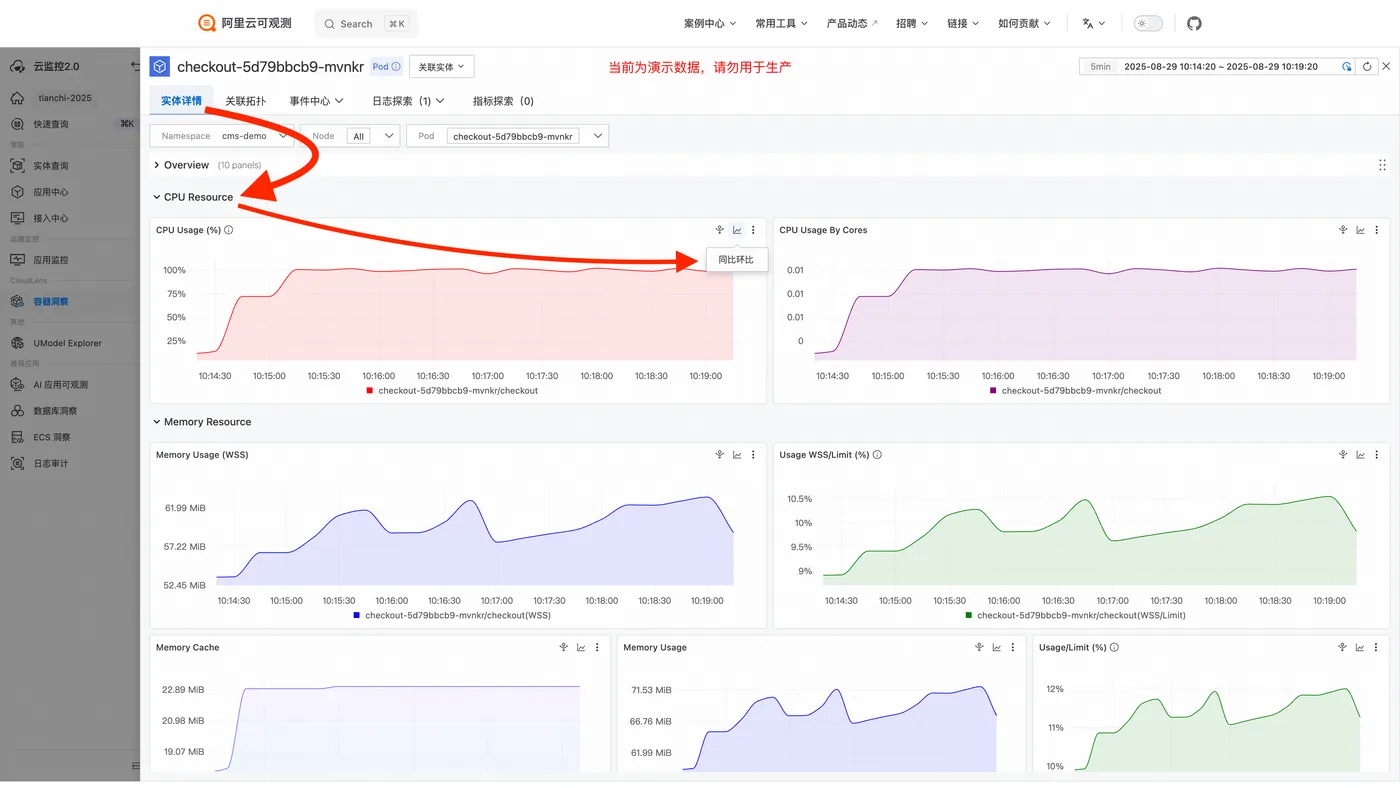
Task: Open the 如何贡献 menu
Action: click(1024, 23)
